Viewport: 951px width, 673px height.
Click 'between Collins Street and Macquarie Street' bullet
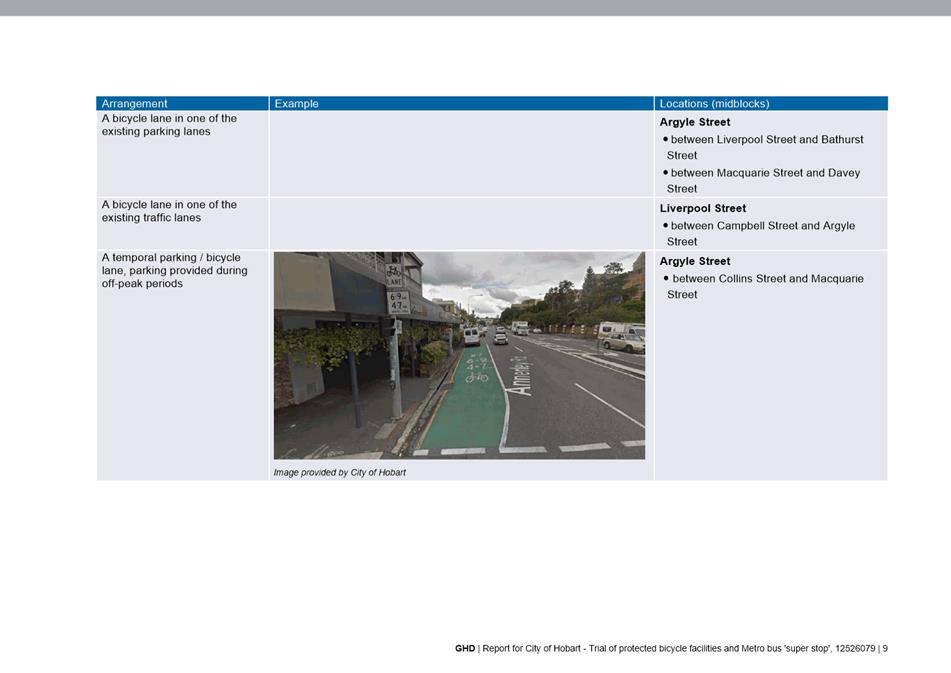pos(764,286)
